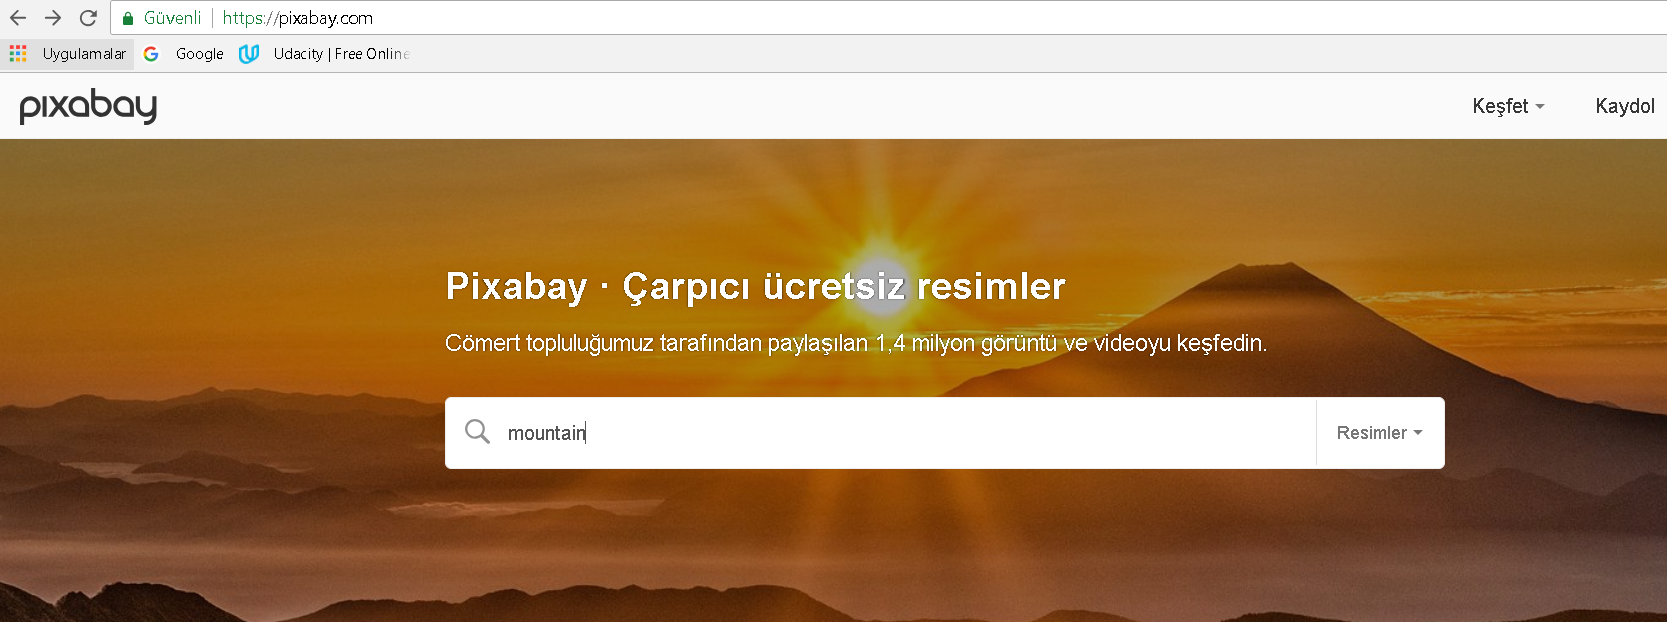The image size is (1667, 622).
Task: Open the Resimler media type dropdown
Action: pyautogui.click(x=1380, y=433)
